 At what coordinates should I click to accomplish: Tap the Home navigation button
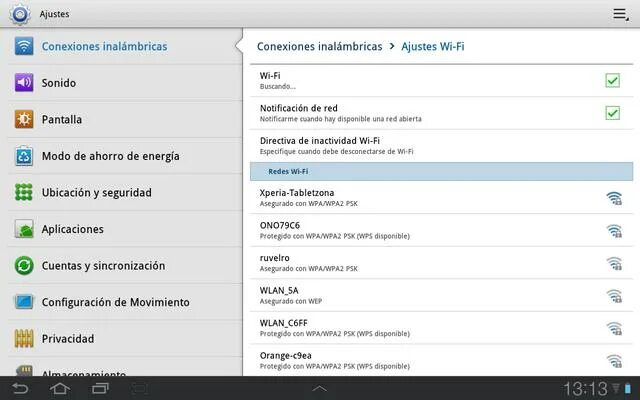click(60, 388)
